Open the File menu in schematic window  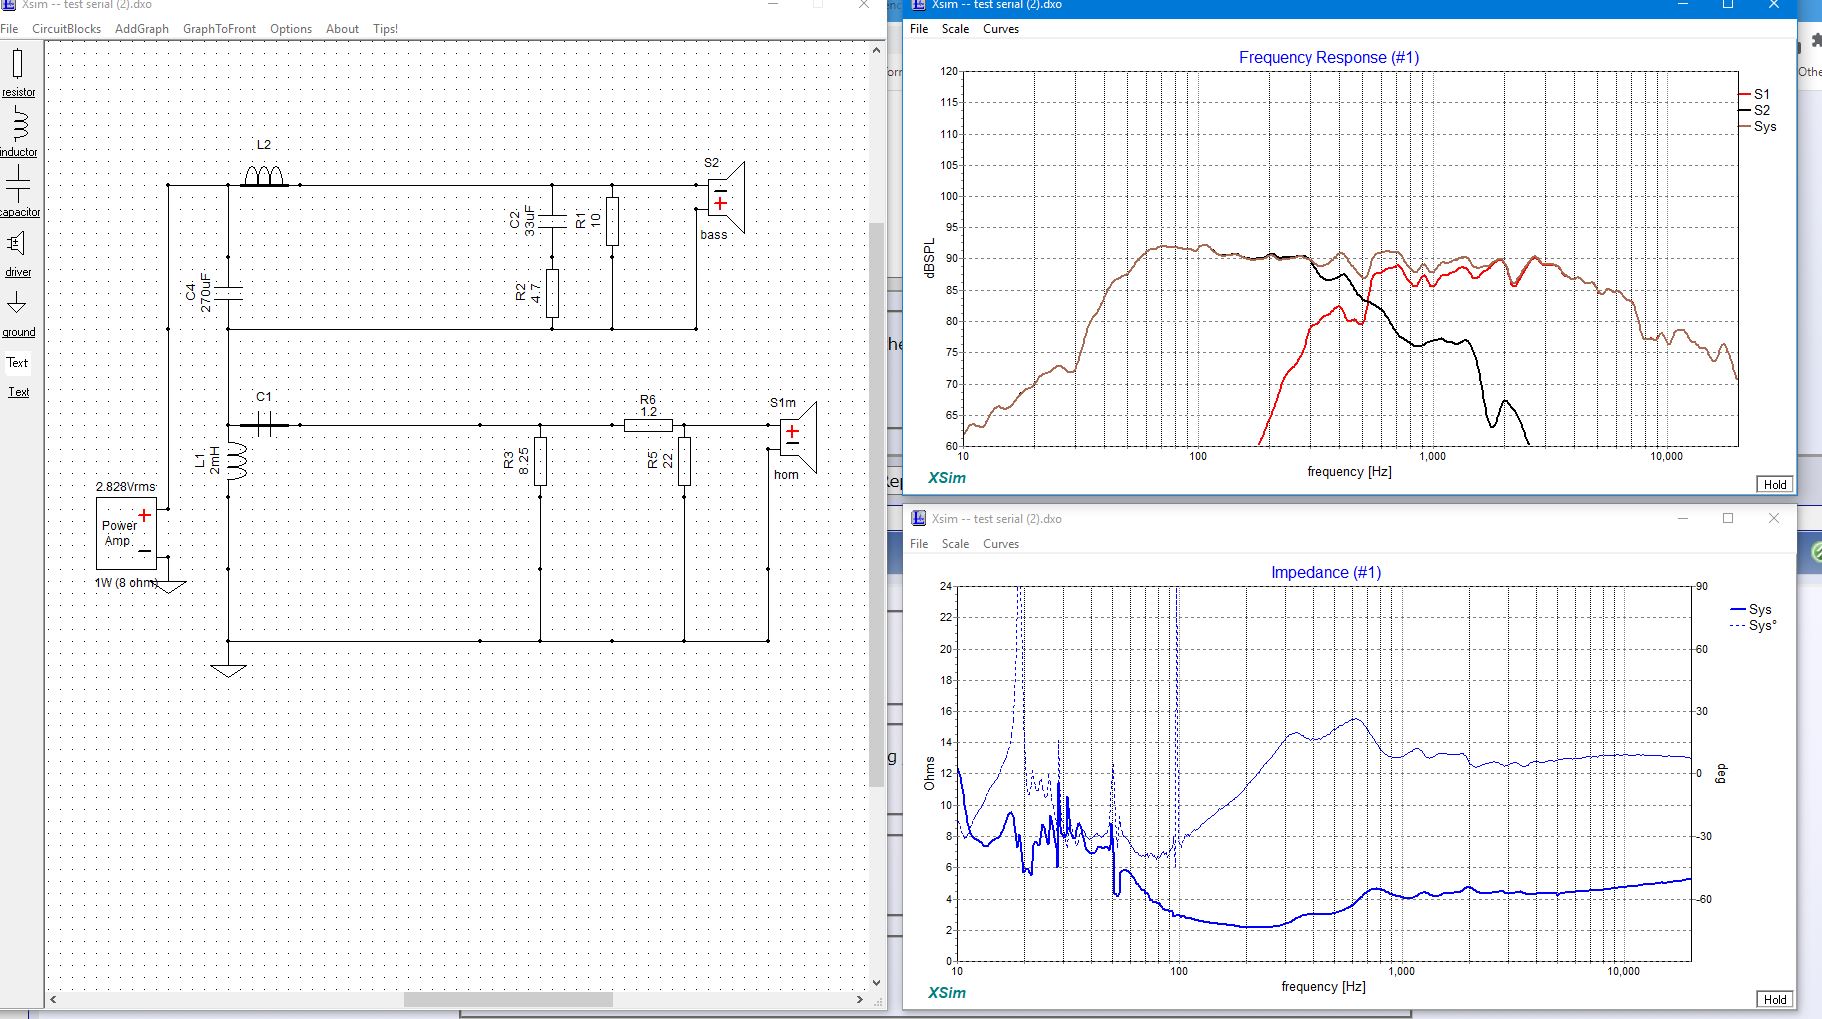tap(9, 29)
